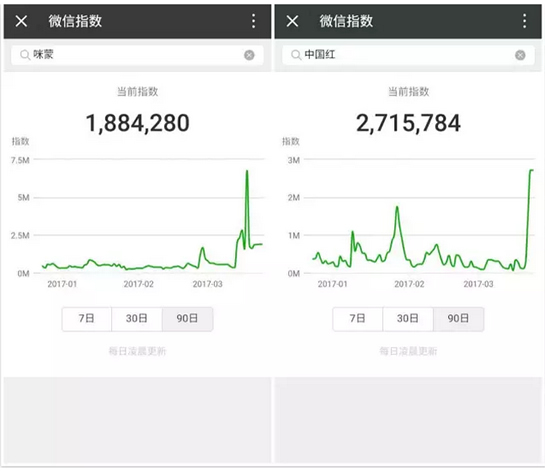Click the highest peak of the 咪蒙 chart
The image size is (545, 472).
(247, 171)
